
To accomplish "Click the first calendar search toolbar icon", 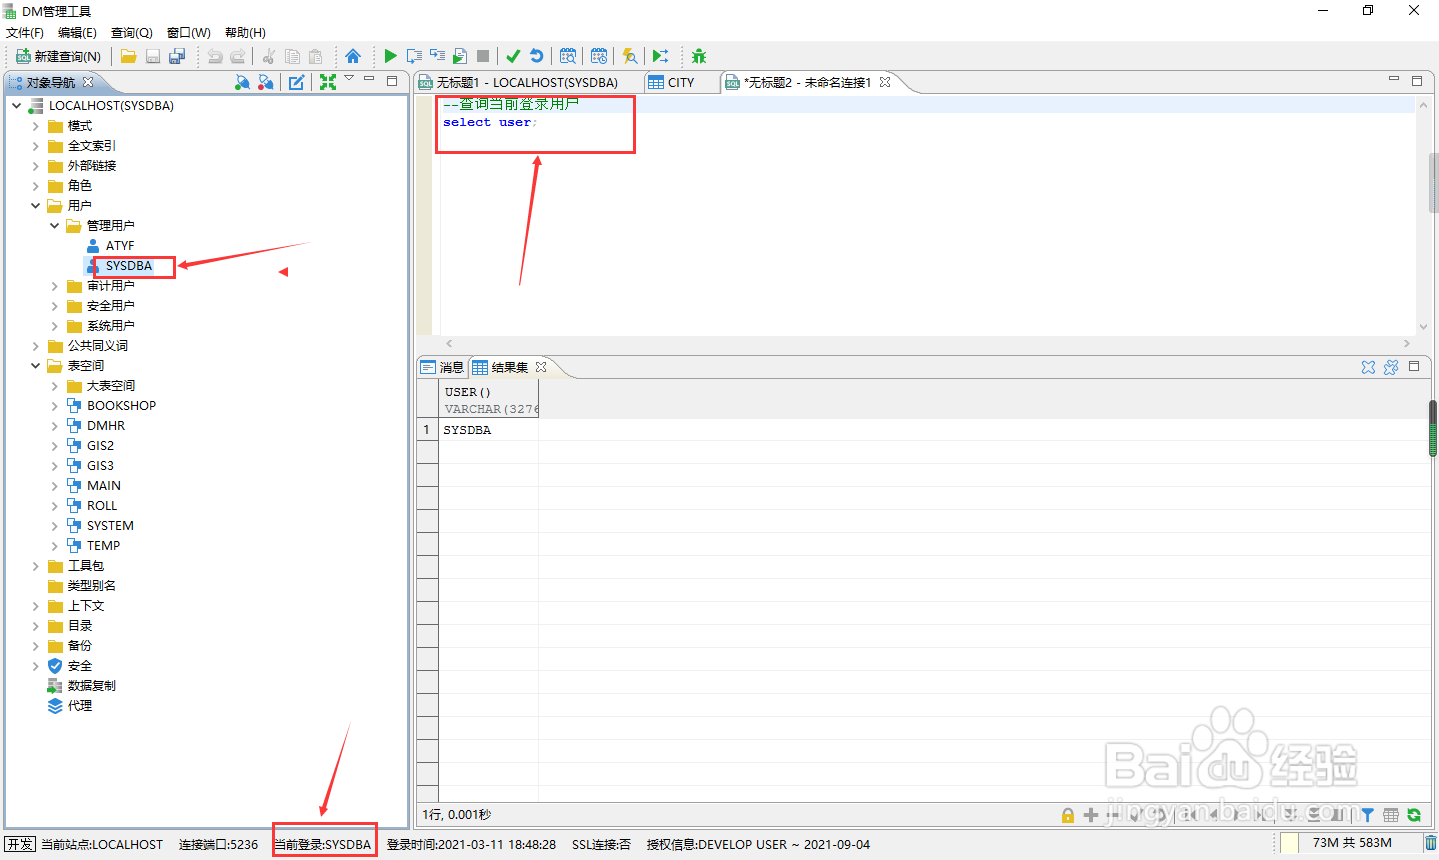I will tap(568, 56).
